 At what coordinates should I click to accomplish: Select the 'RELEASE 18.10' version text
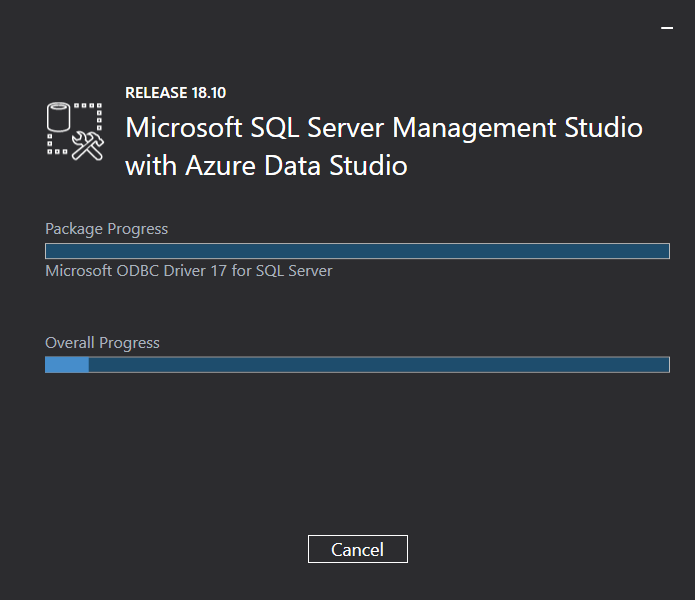[x=176, y=93]
